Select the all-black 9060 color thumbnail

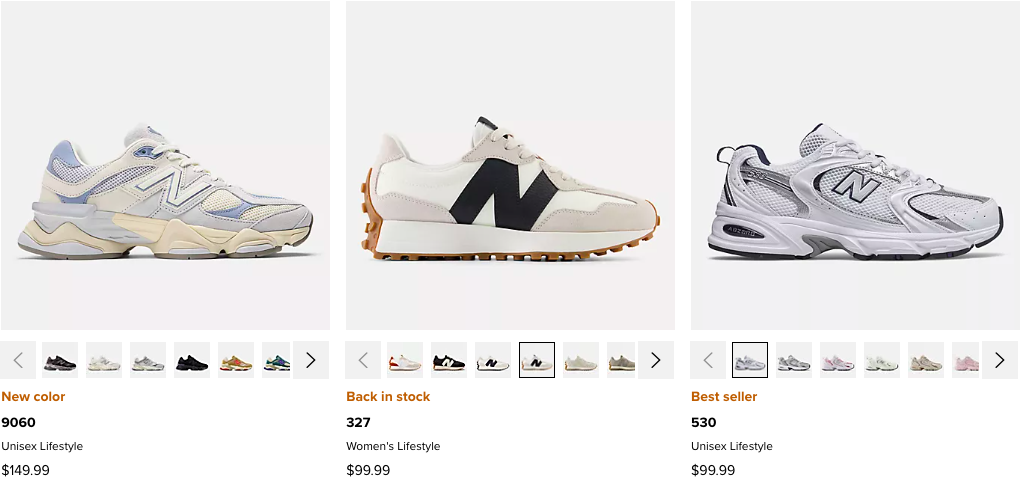point(192,360)
